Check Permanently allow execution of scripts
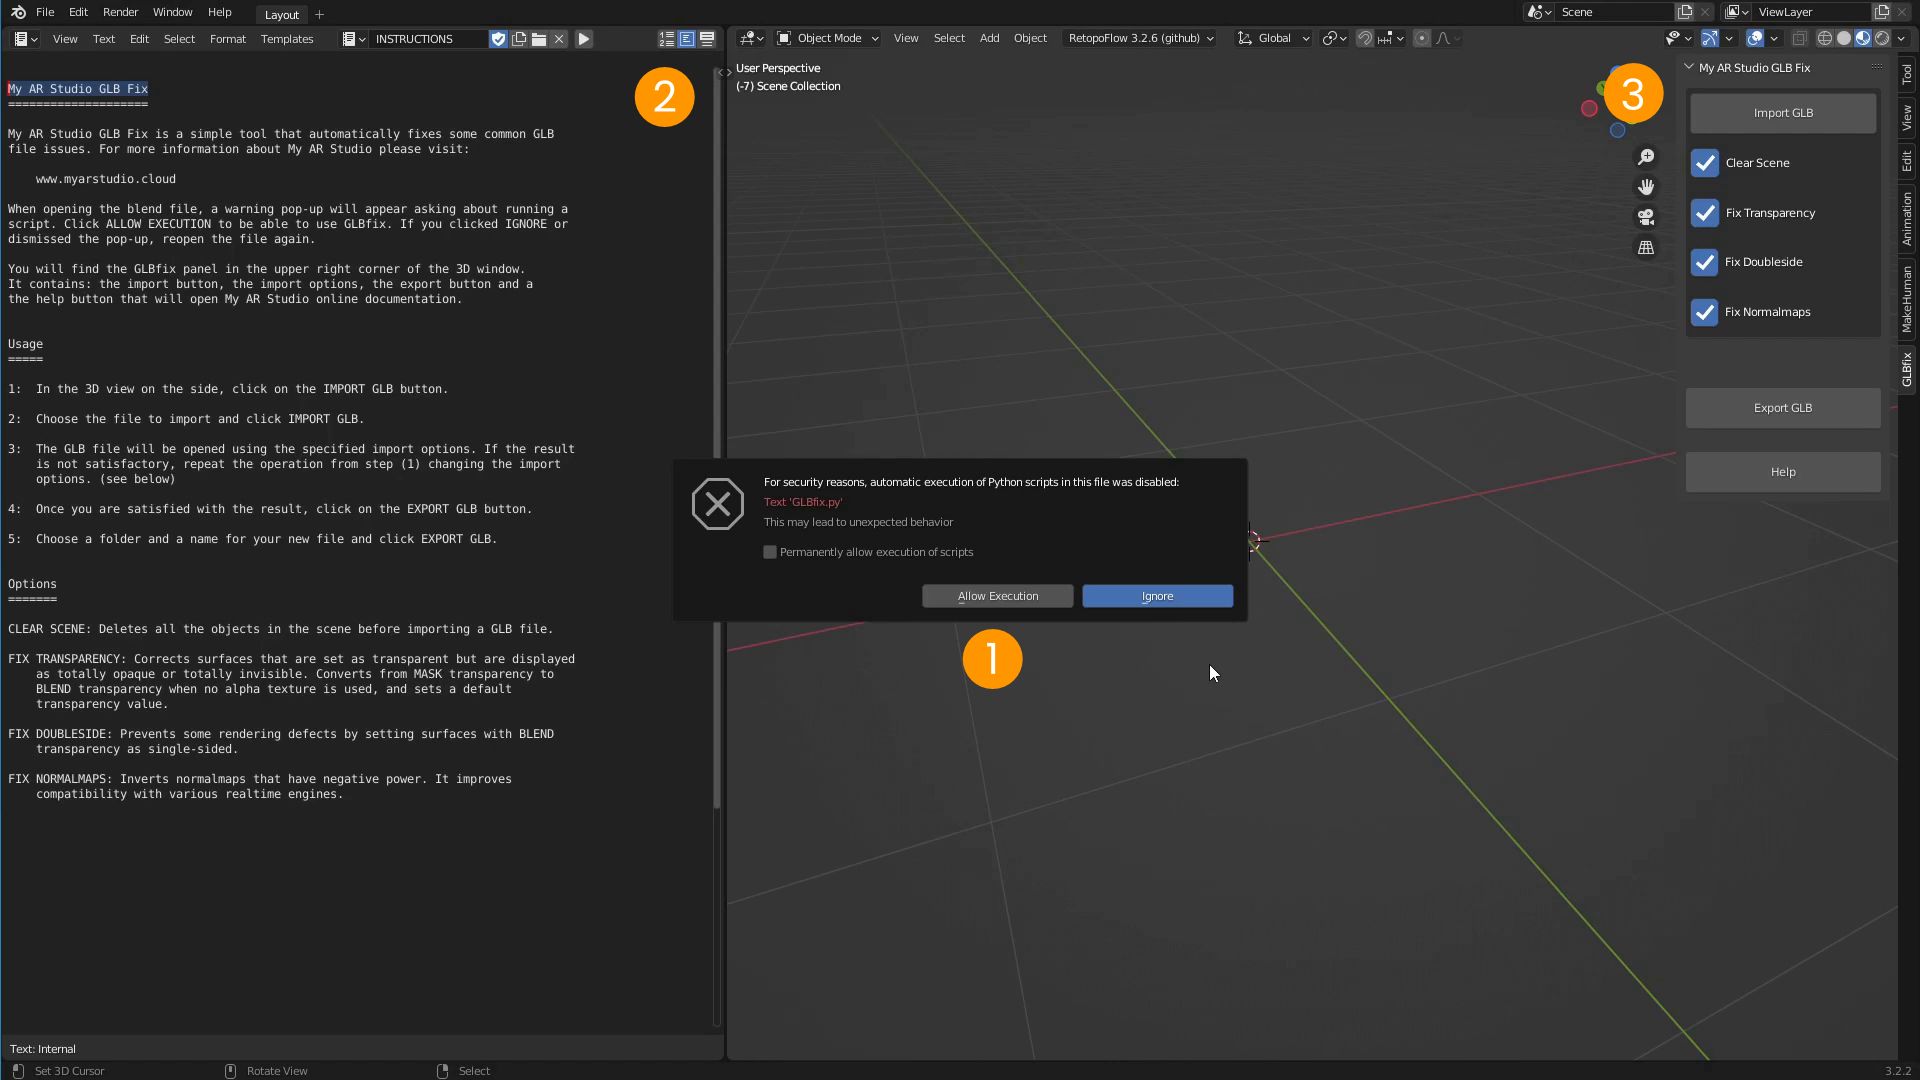 [770, 552]
